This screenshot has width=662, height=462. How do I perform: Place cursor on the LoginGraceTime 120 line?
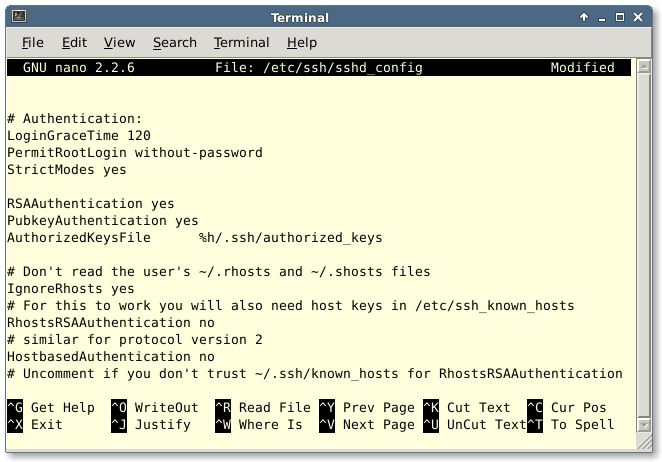tap(78, 136)
